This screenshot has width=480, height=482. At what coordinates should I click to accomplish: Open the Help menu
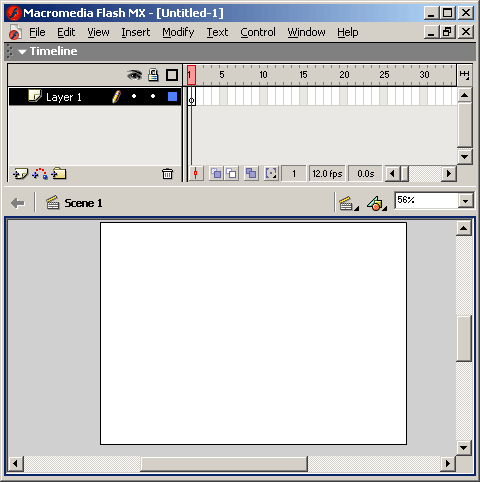348,32
